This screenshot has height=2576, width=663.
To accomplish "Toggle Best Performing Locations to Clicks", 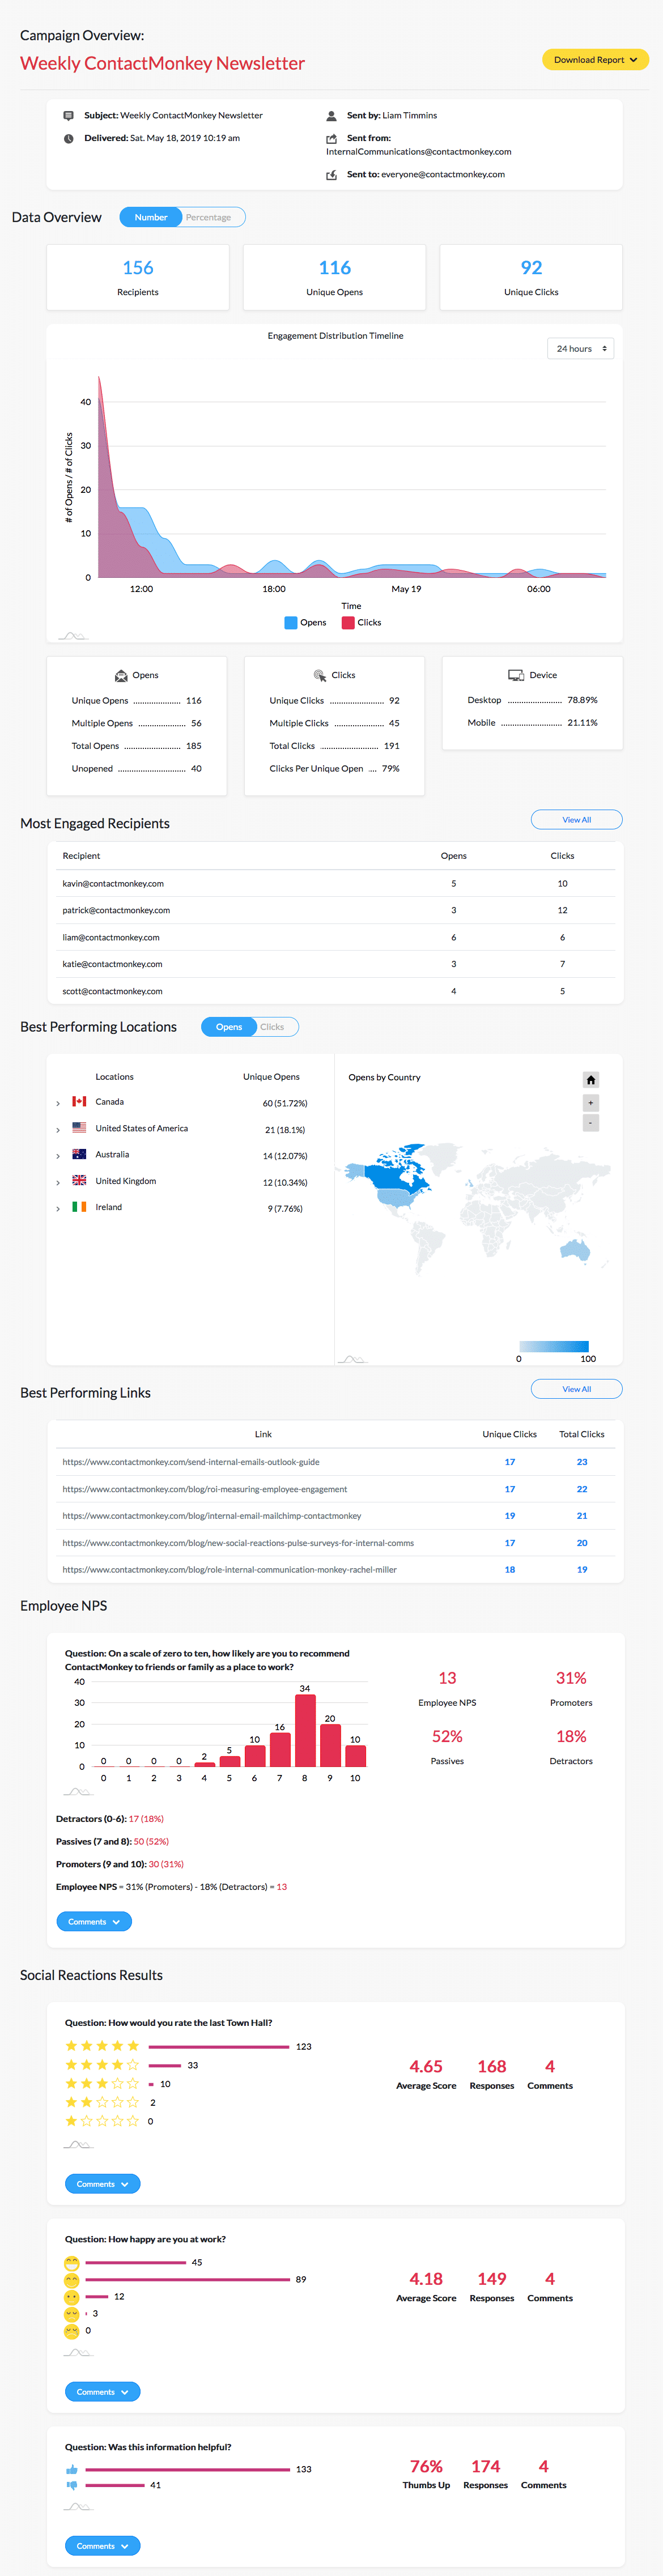I will 272,1027.
